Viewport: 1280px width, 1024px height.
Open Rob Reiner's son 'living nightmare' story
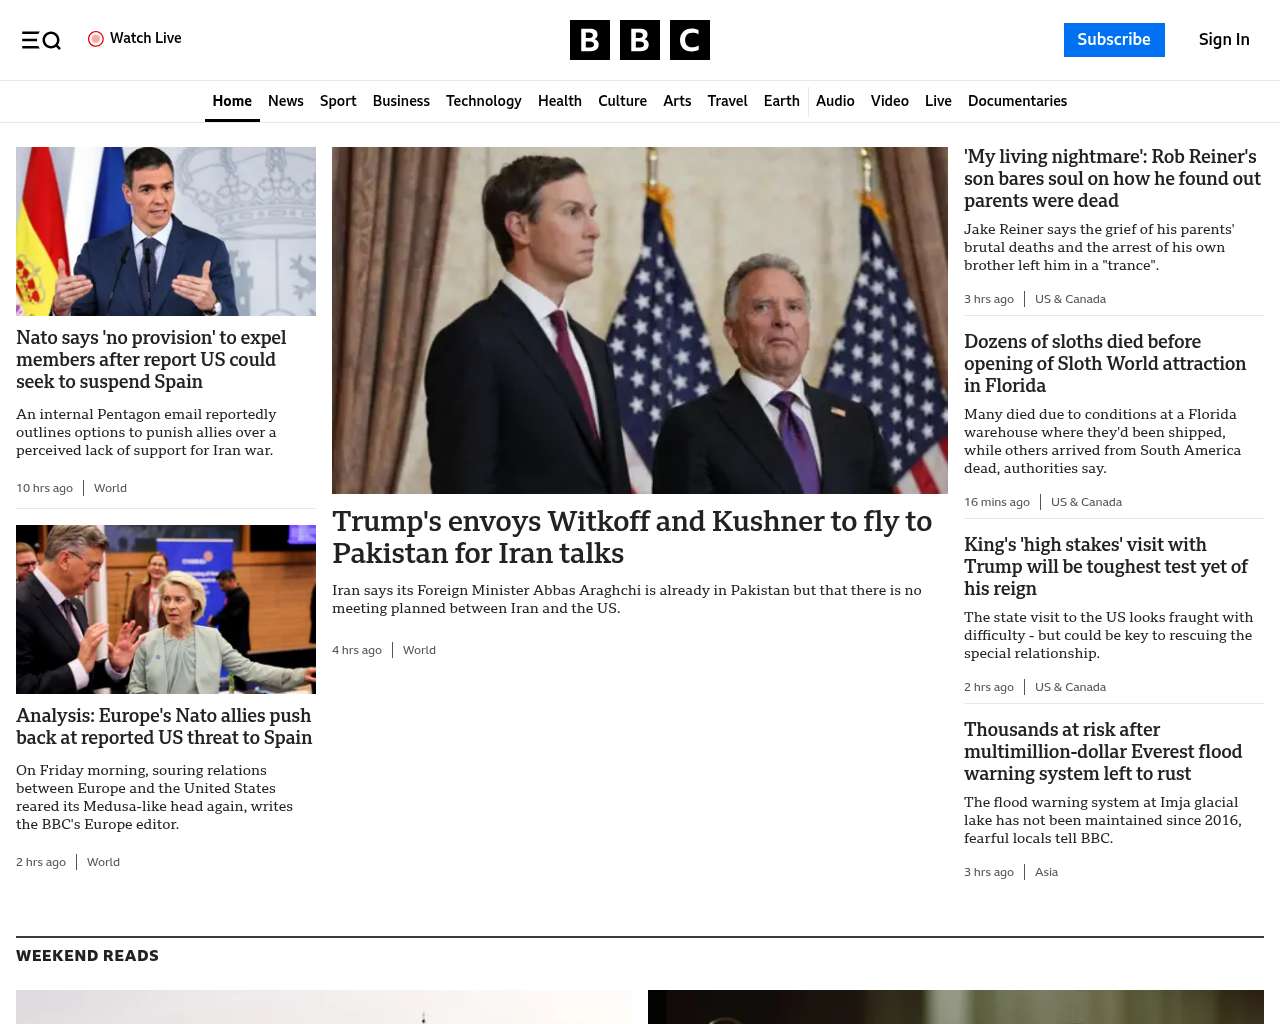coord(1112,179)
